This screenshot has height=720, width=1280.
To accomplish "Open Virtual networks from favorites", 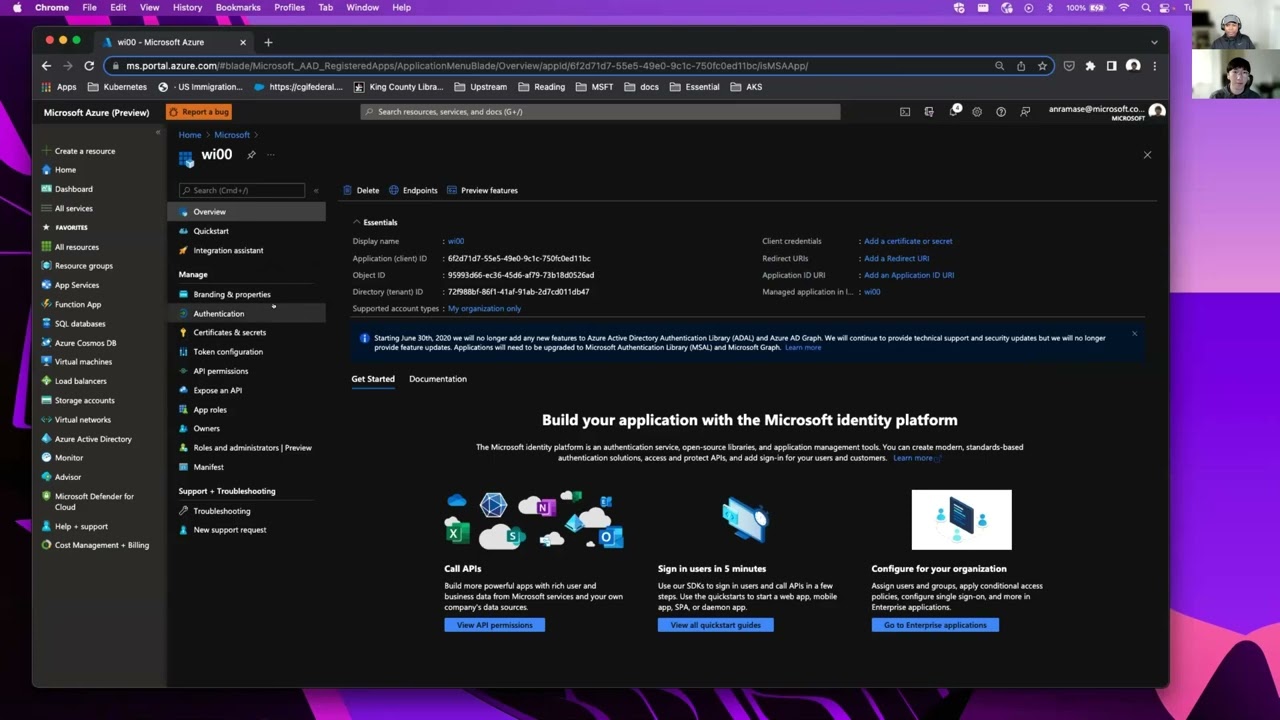I will click(82, 420).
